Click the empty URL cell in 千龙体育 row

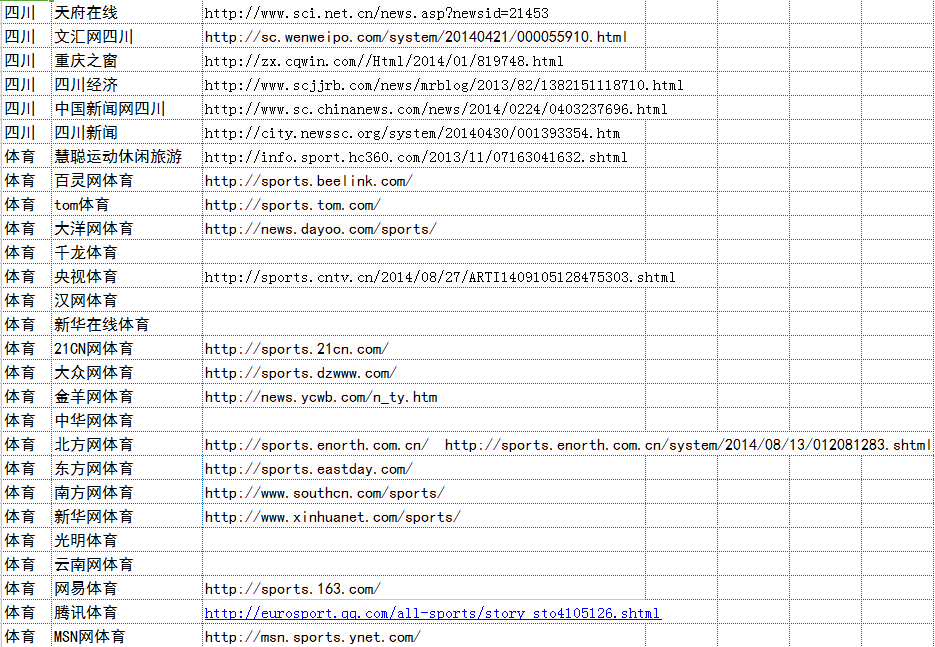click(424, 252)
